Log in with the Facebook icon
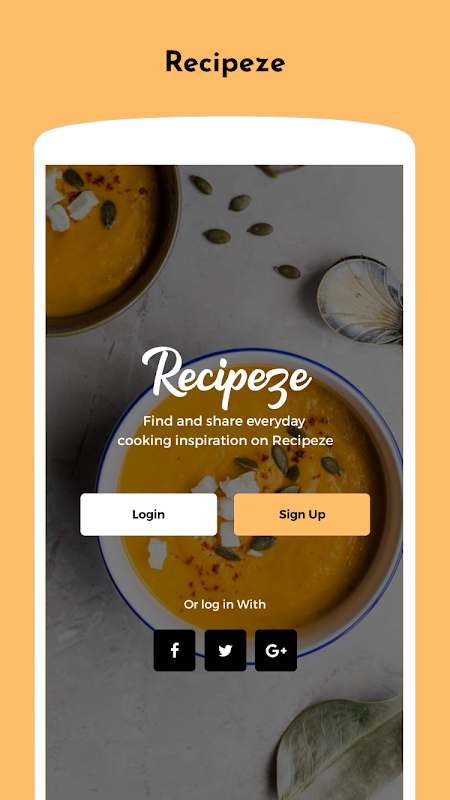 (174, 650)
